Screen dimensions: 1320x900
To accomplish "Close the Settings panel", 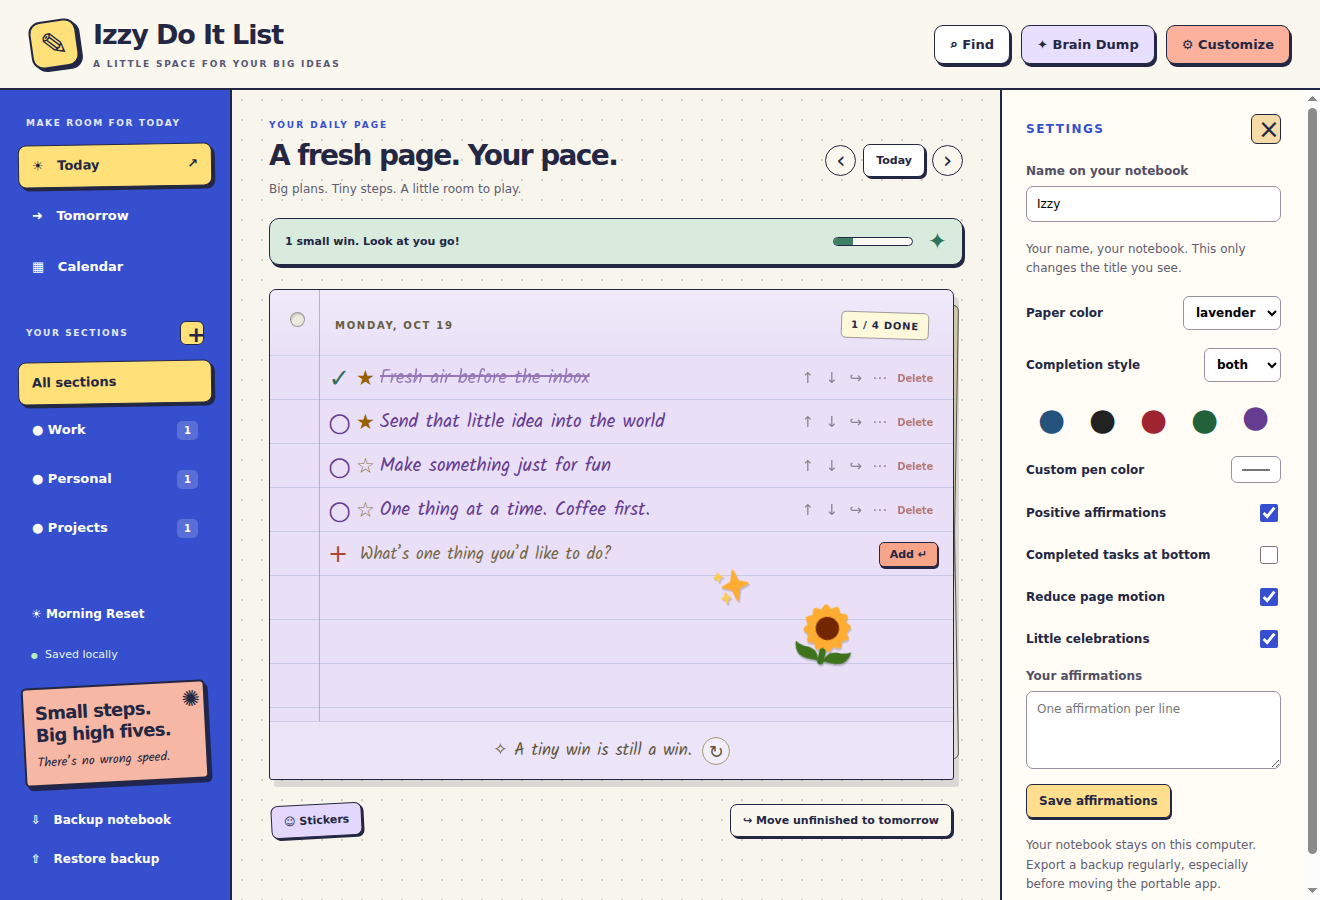I will [x=1266, y=129].
